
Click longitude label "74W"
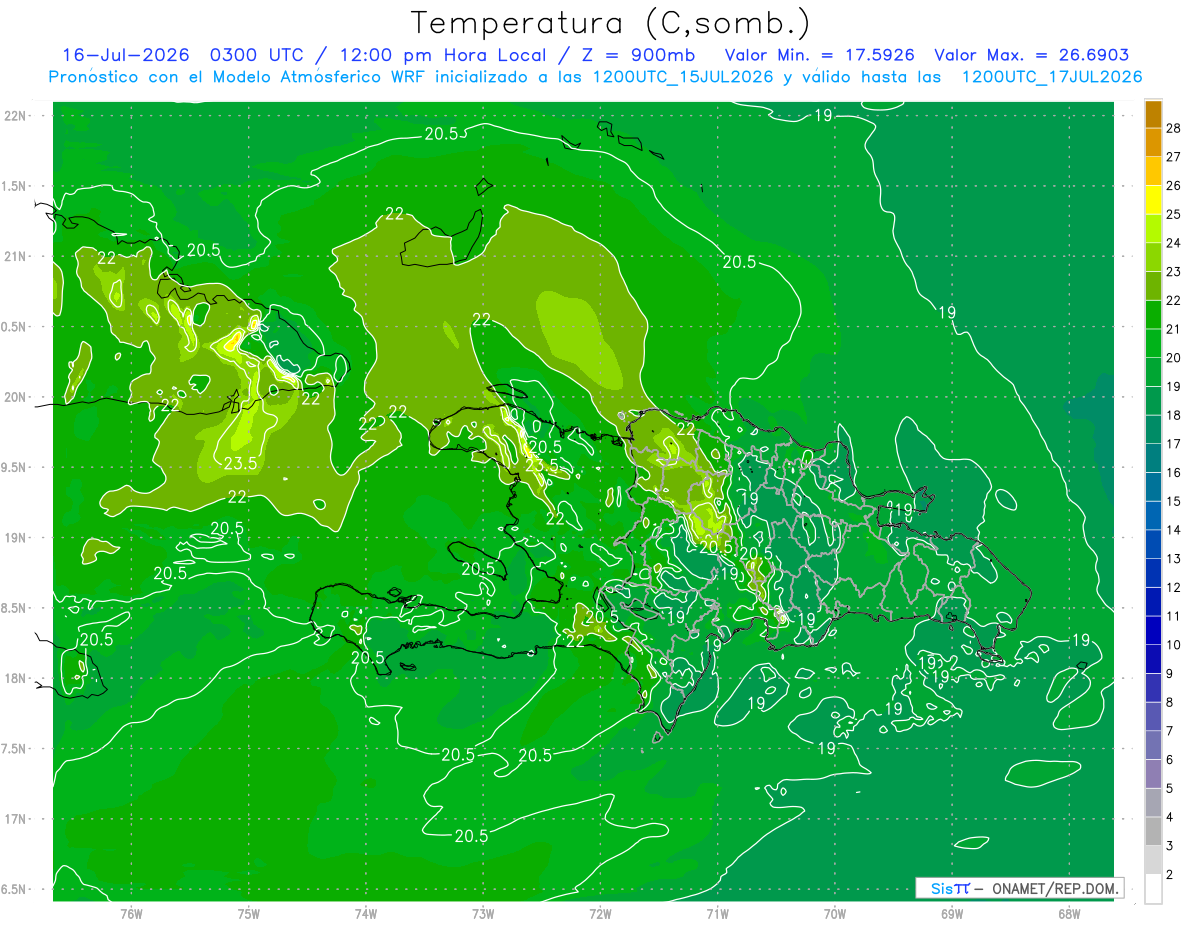pyautogui.click(x=366, y=914)
